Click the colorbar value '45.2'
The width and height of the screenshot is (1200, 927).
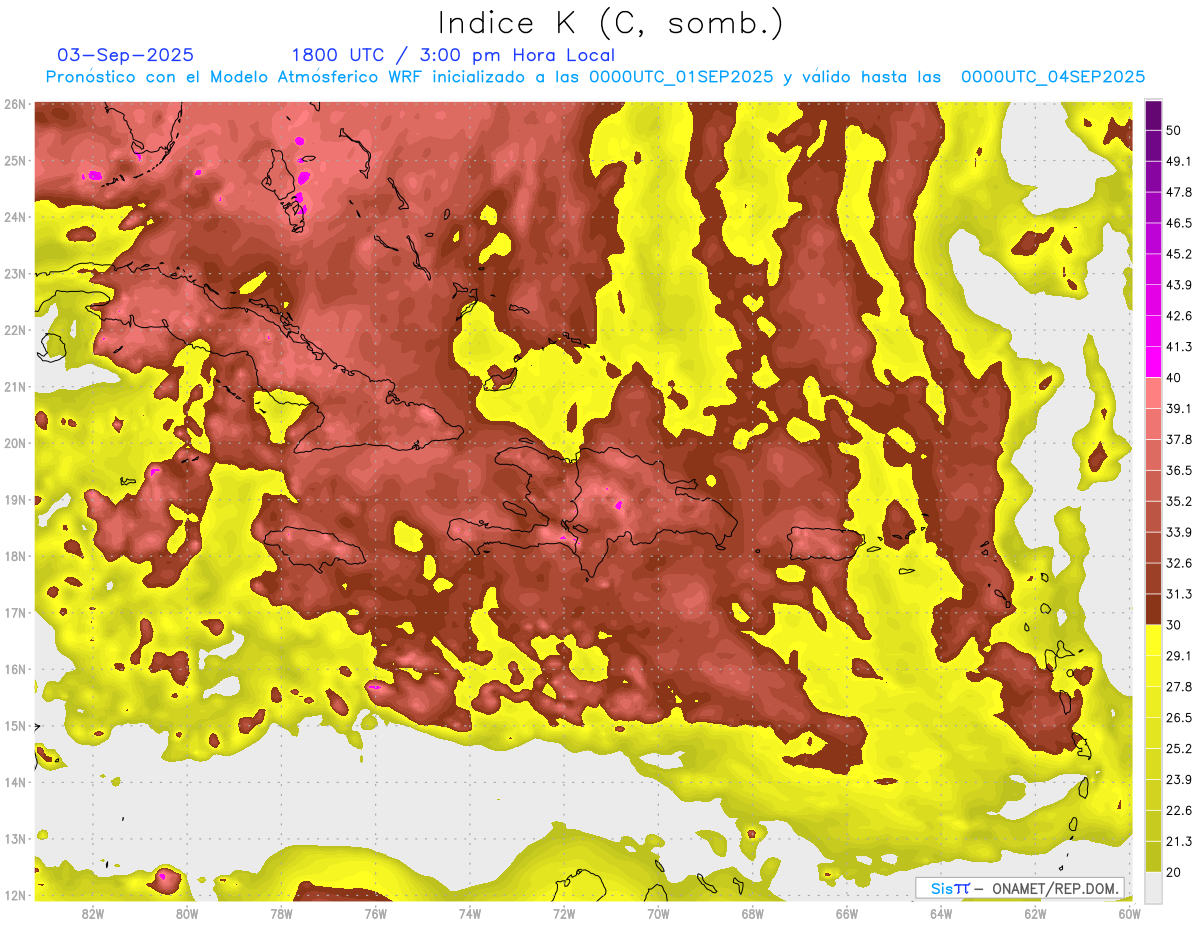(1179, 254)
